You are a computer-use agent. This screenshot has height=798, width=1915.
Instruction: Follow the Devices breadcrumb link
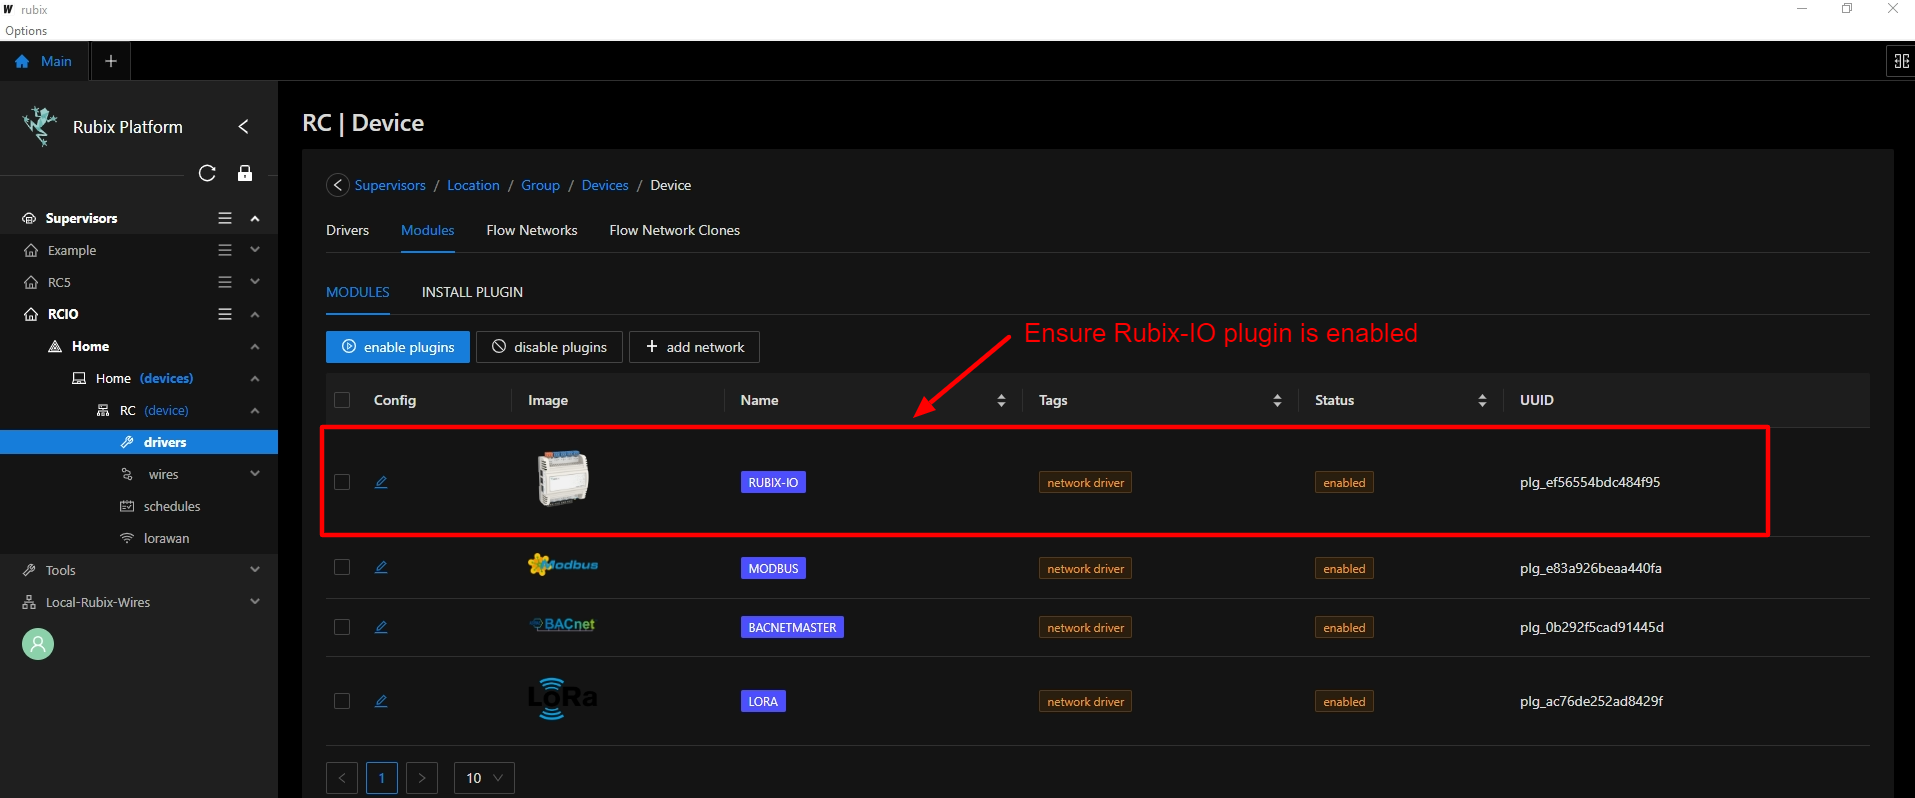605,185
